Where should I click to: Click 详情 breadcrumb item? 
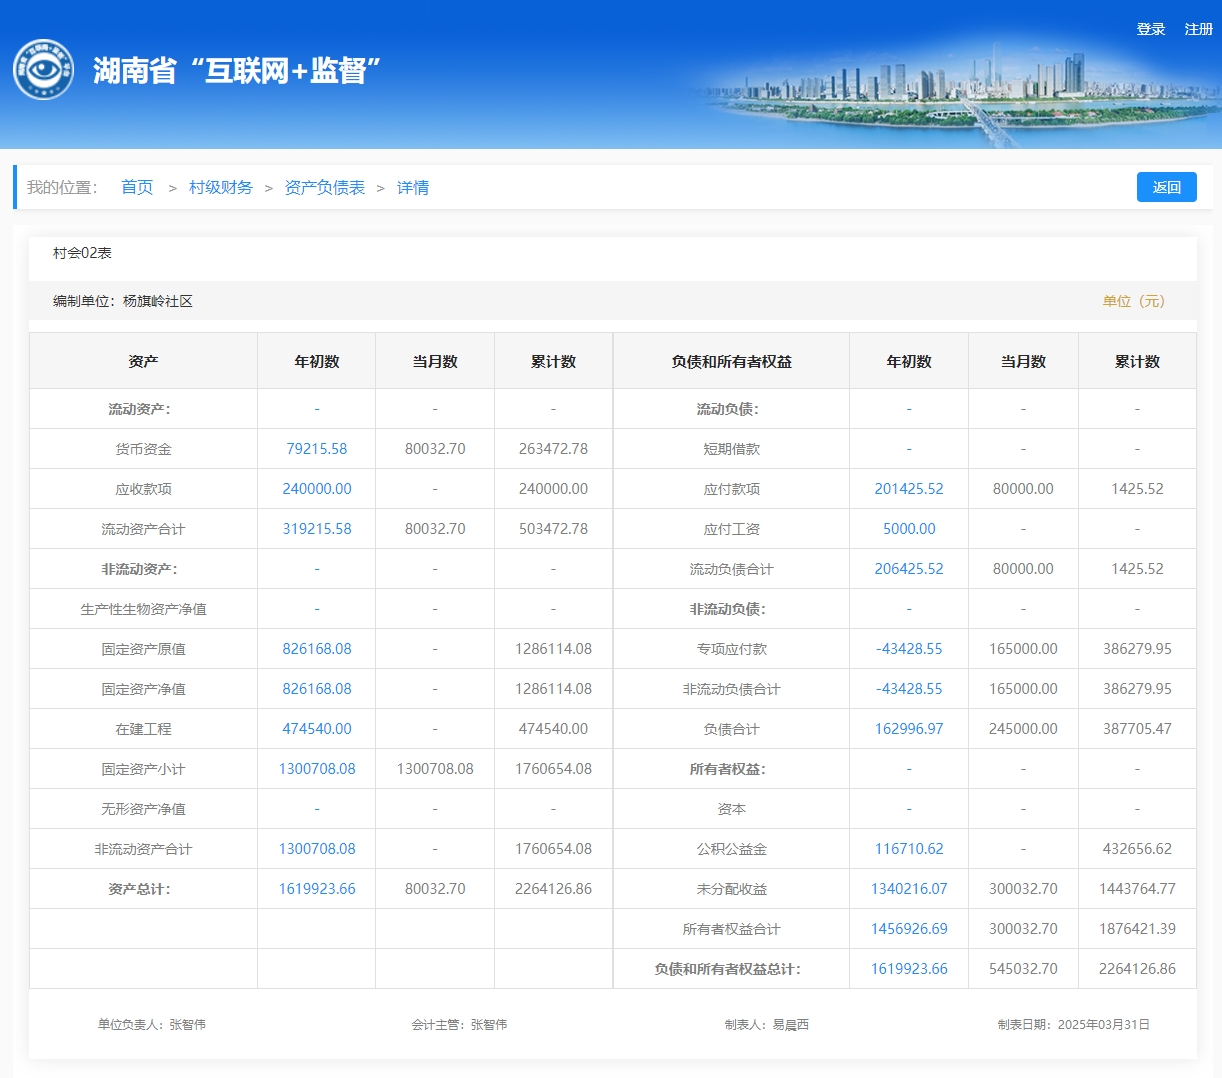click(x=413, y=187)
